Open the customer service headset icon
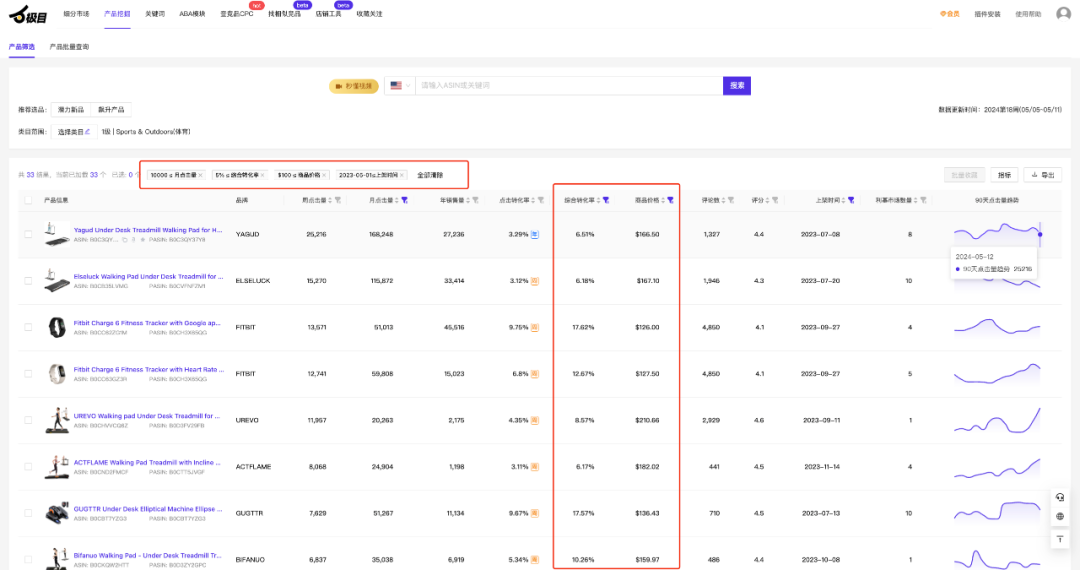Image resolution: width=1080 pixels, height=570 pixels. (x=1059, y=497)
